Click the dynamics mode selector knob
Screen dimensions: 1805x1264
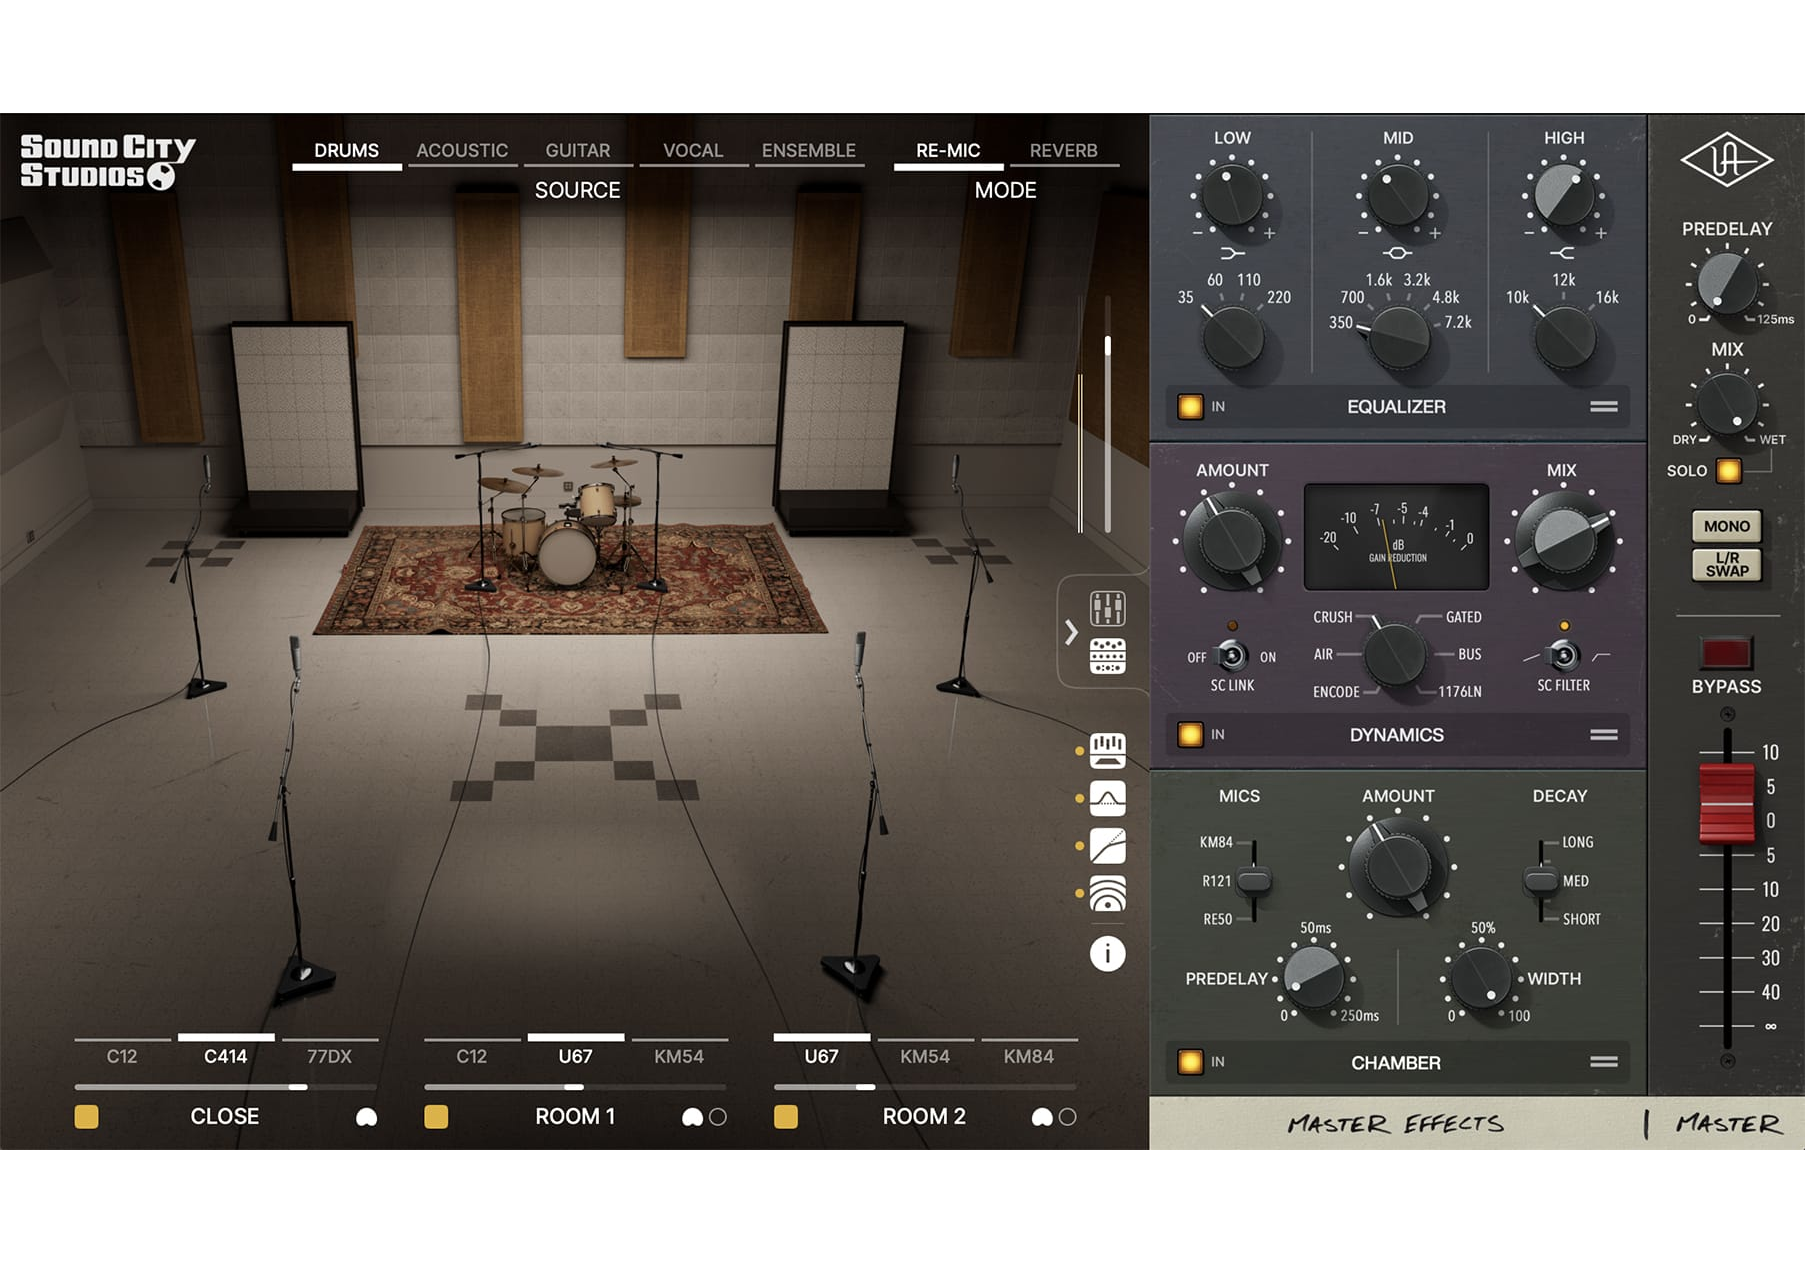click(x=1395, y=655)
